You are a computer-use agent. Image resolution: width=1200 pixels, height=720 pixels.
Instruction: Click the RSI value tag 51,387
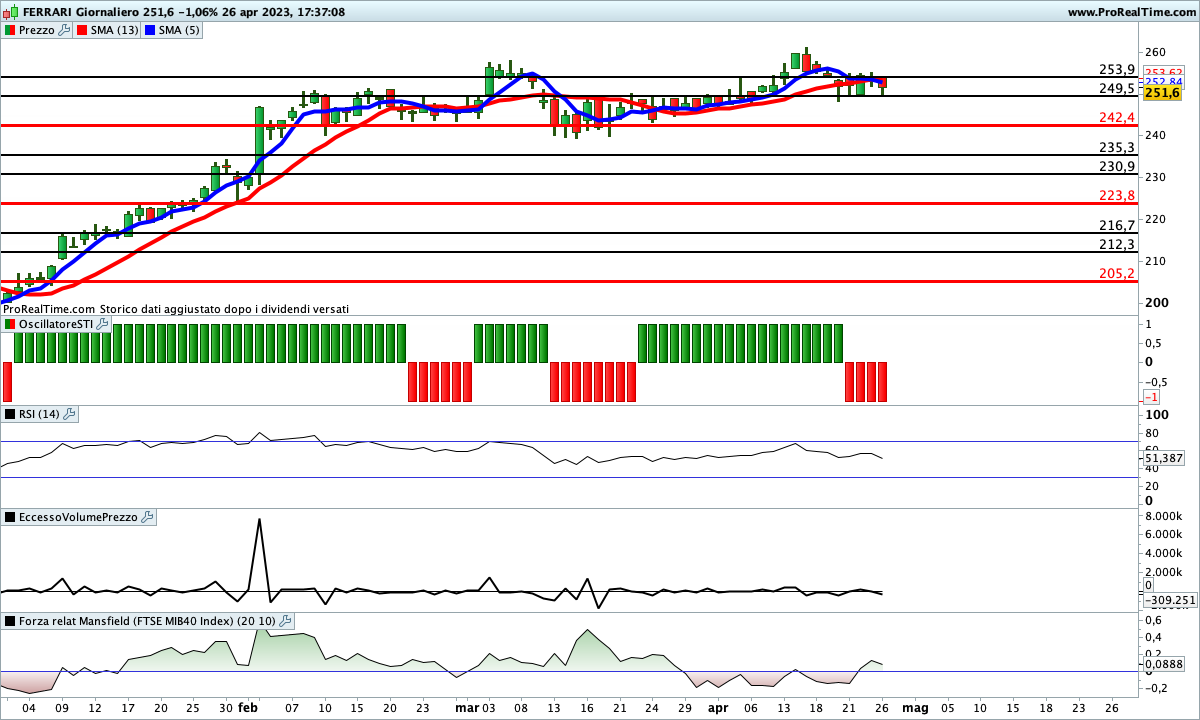(x=1163, y=458)
